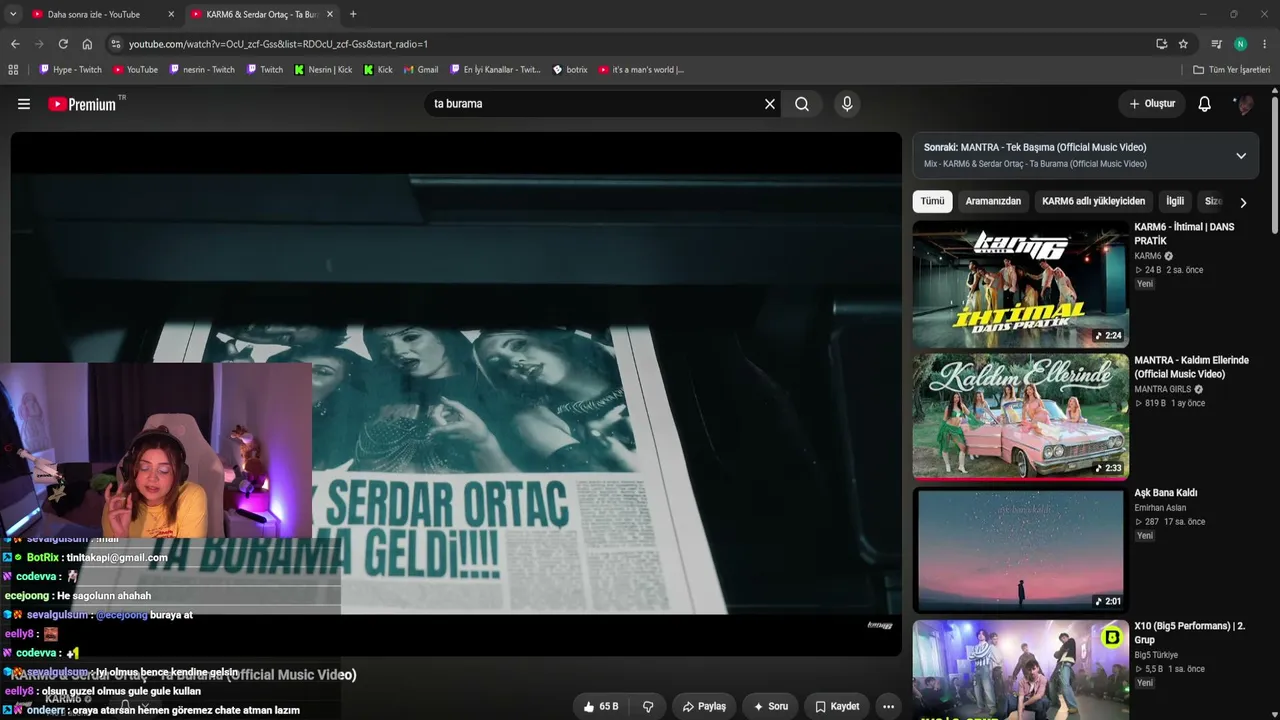Open the Soru ask button
This screenshot has width=1280, height=720.
770,706
